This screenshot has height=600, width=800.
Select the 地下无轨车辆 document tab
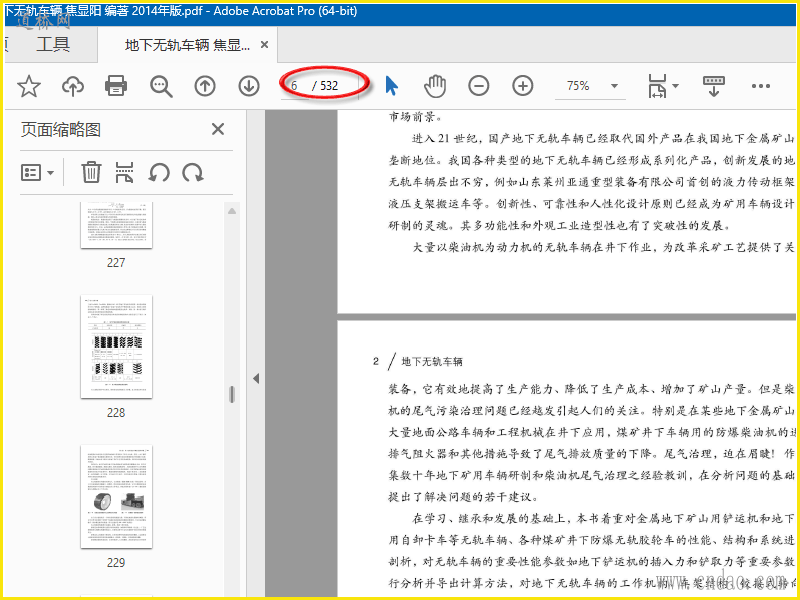coord(187,45)
